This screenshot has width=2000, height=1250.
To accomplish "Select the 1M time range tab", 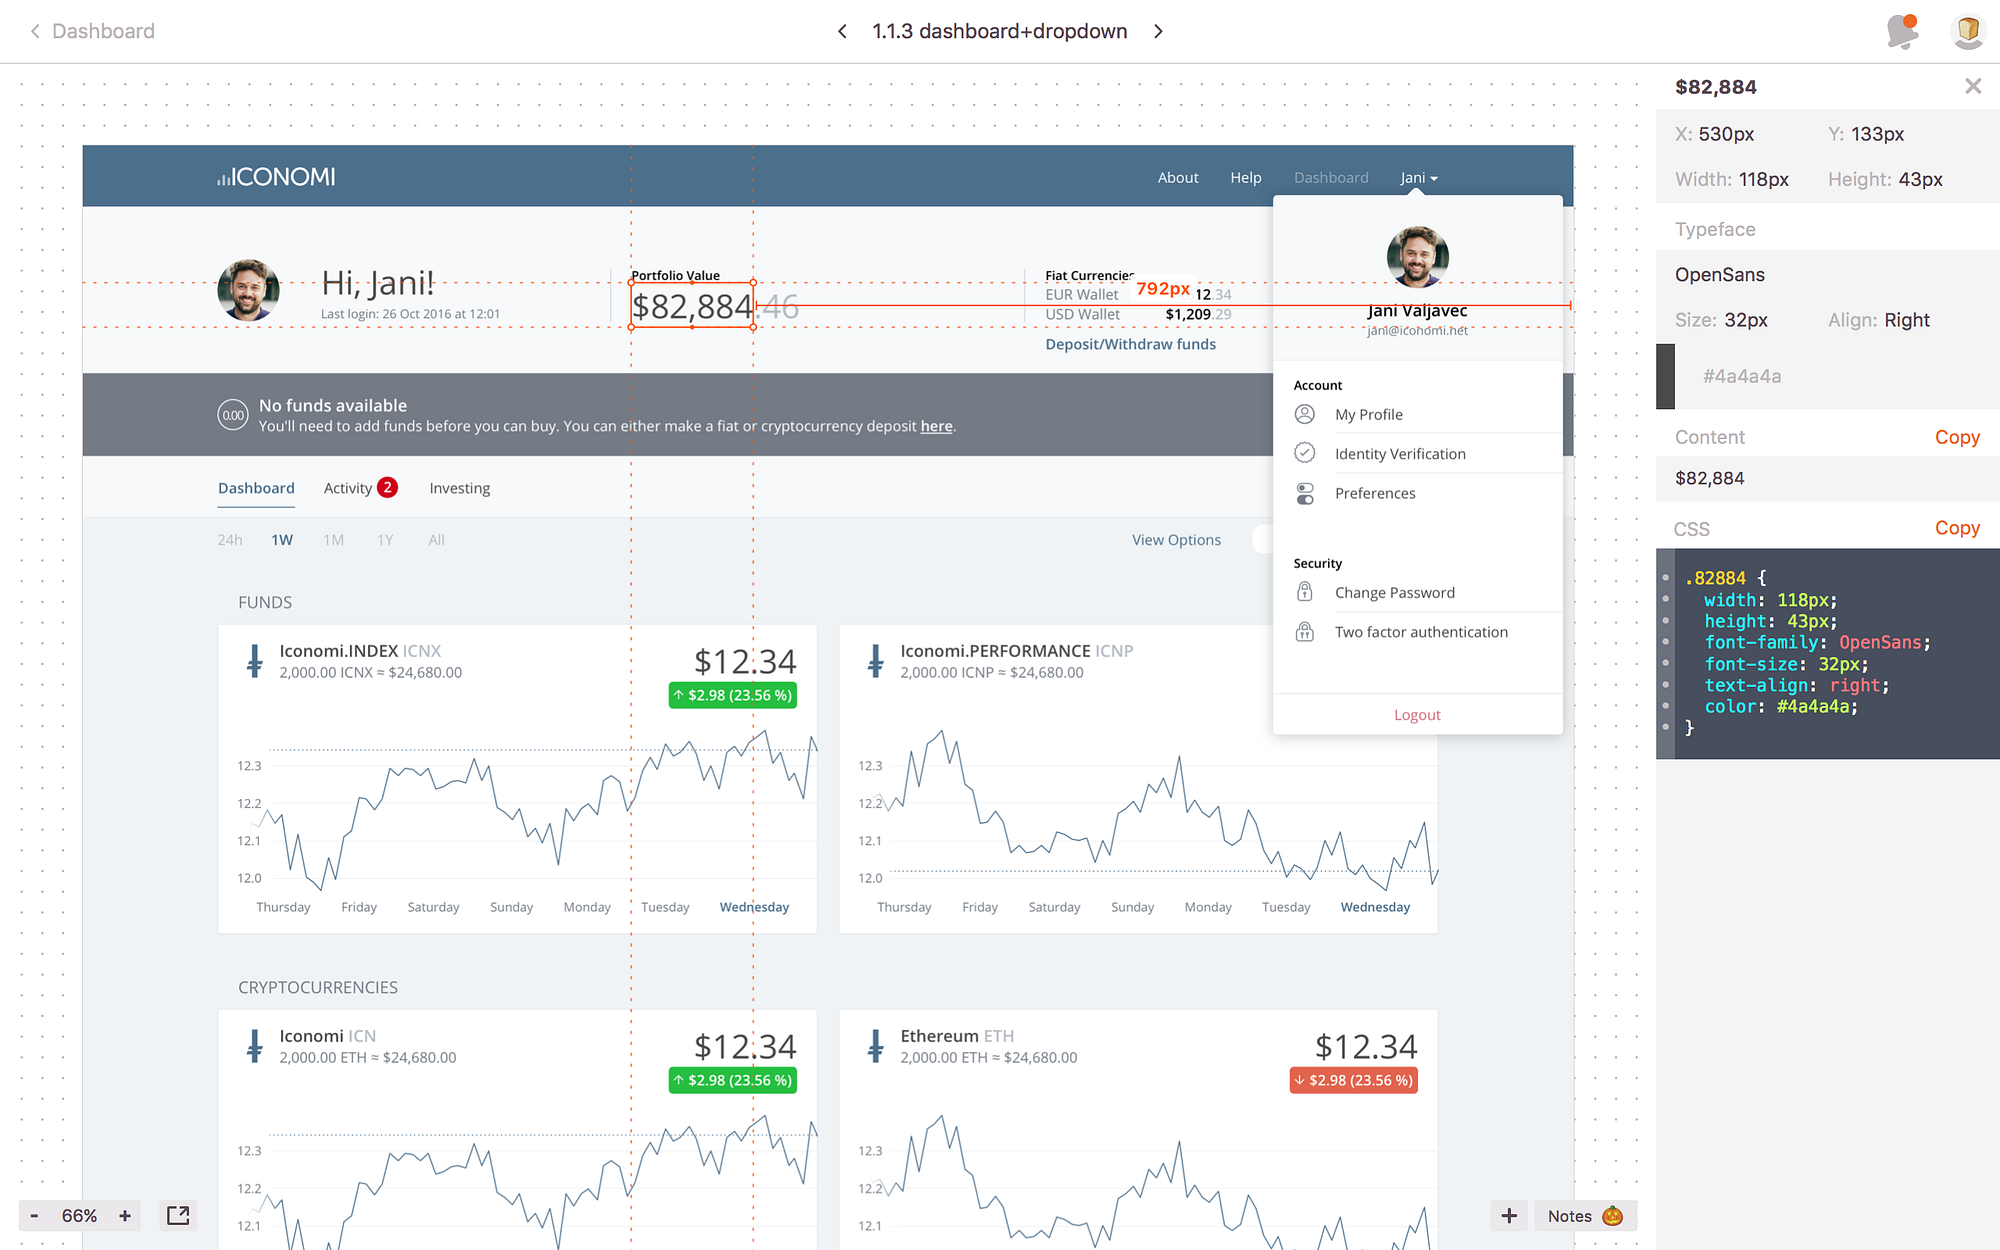I will [333, 540].
